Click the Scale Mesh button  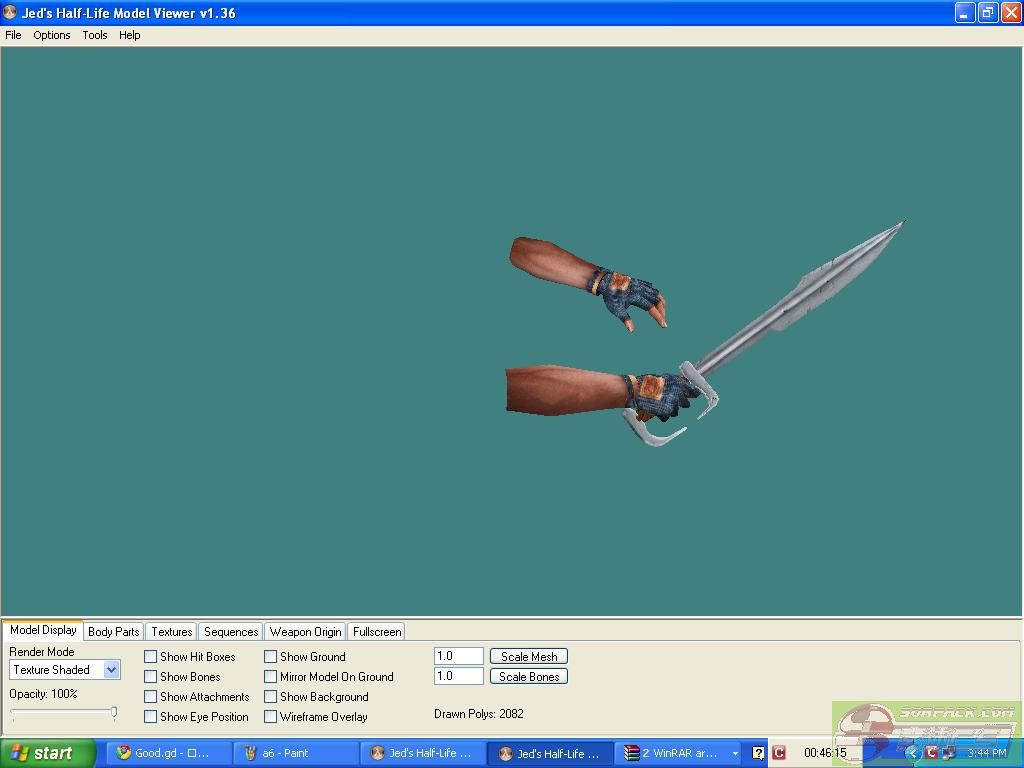[x=529, y=657]
